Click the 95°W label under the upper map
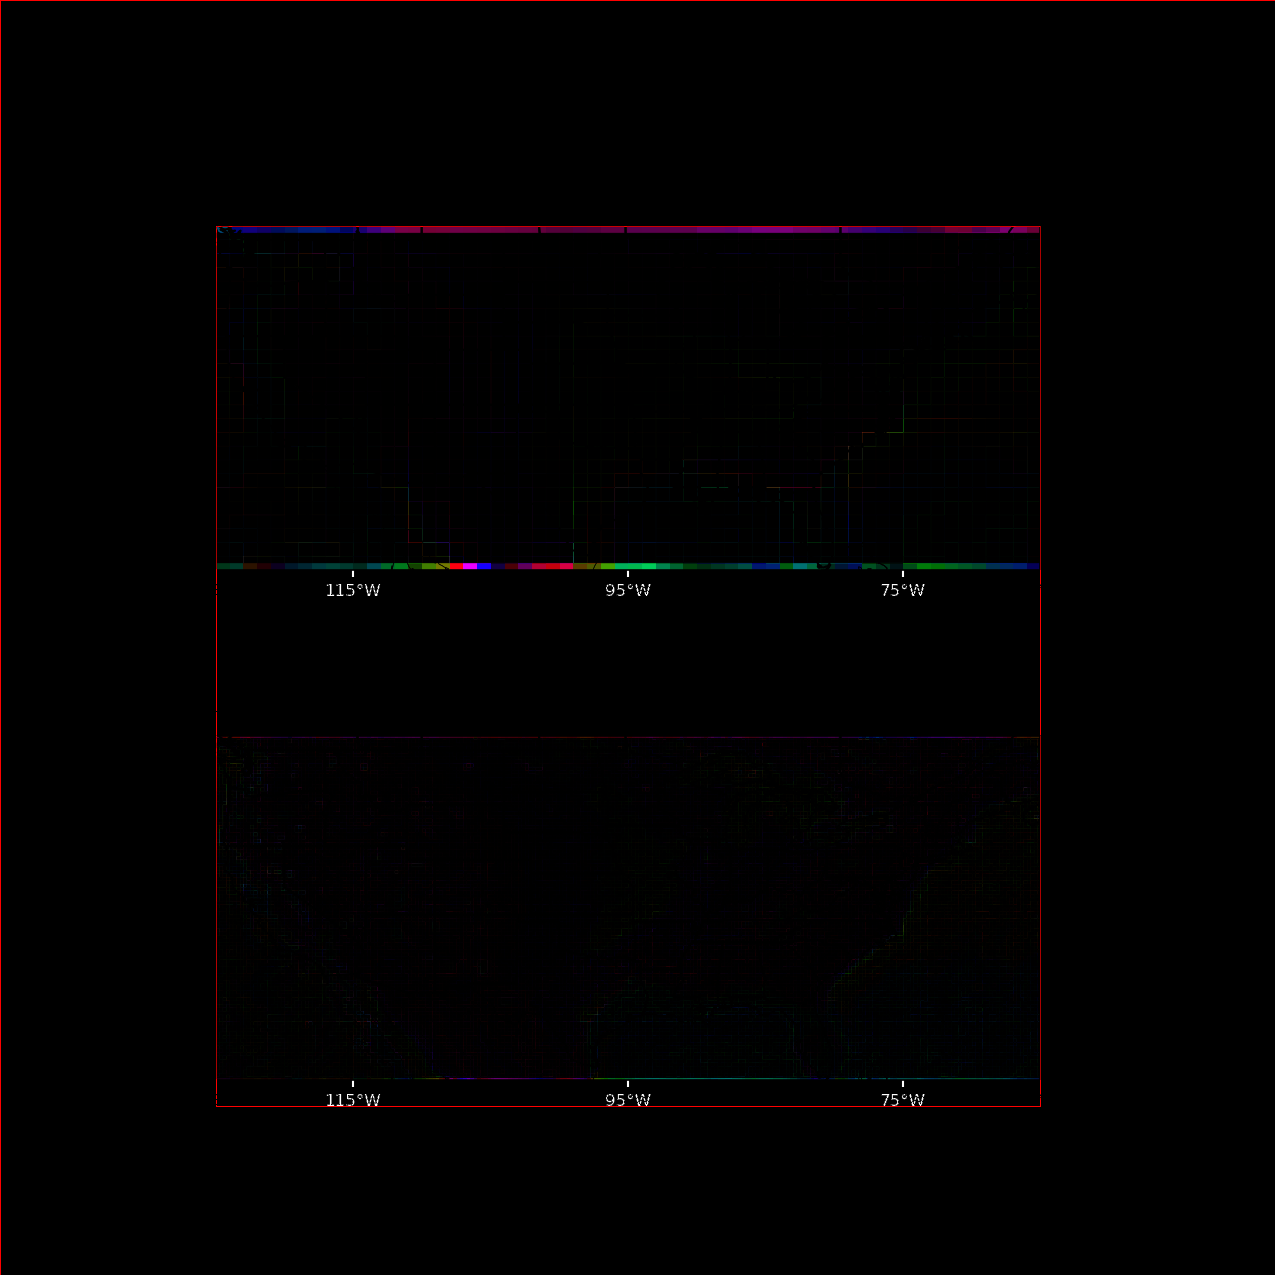Viewport: 1275px width, 1275px height. [628, 590]
